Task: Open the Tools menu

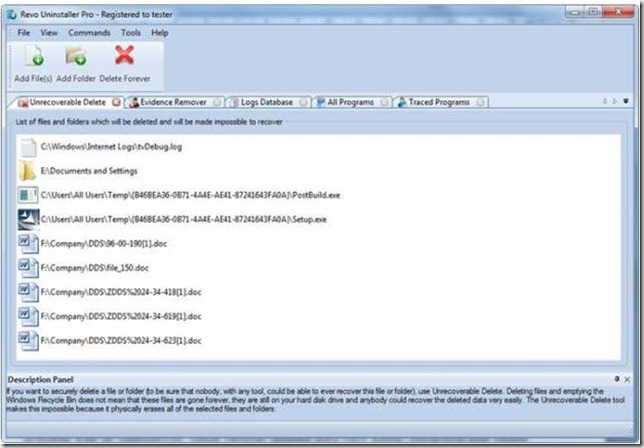Action: (x=130, y=33)
